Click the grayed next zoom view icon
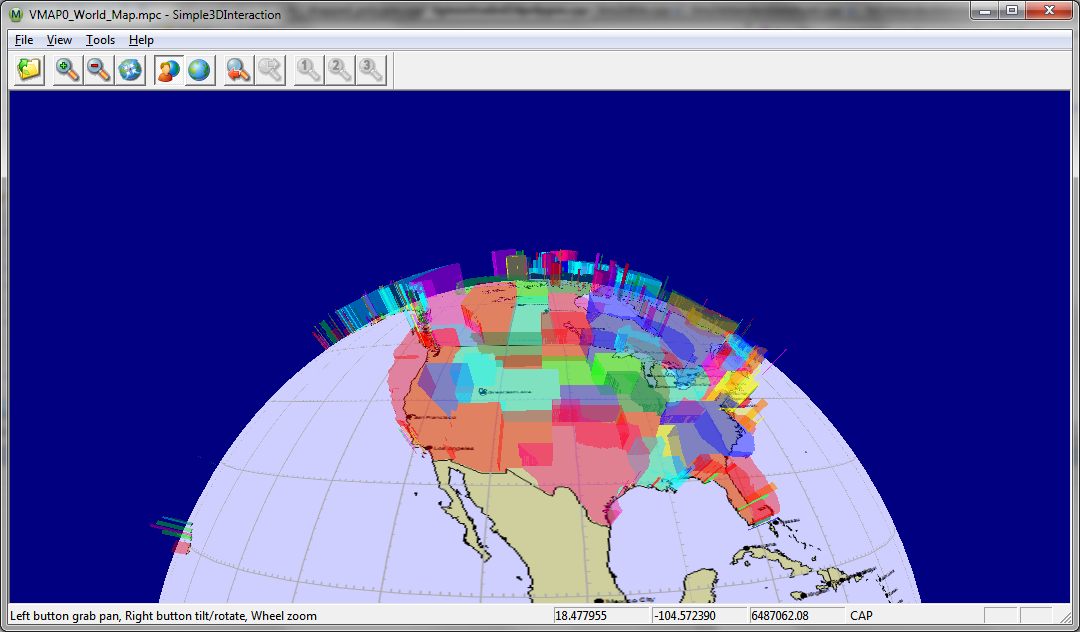The height and width of the screenshot is (632, 1080). 270,70
